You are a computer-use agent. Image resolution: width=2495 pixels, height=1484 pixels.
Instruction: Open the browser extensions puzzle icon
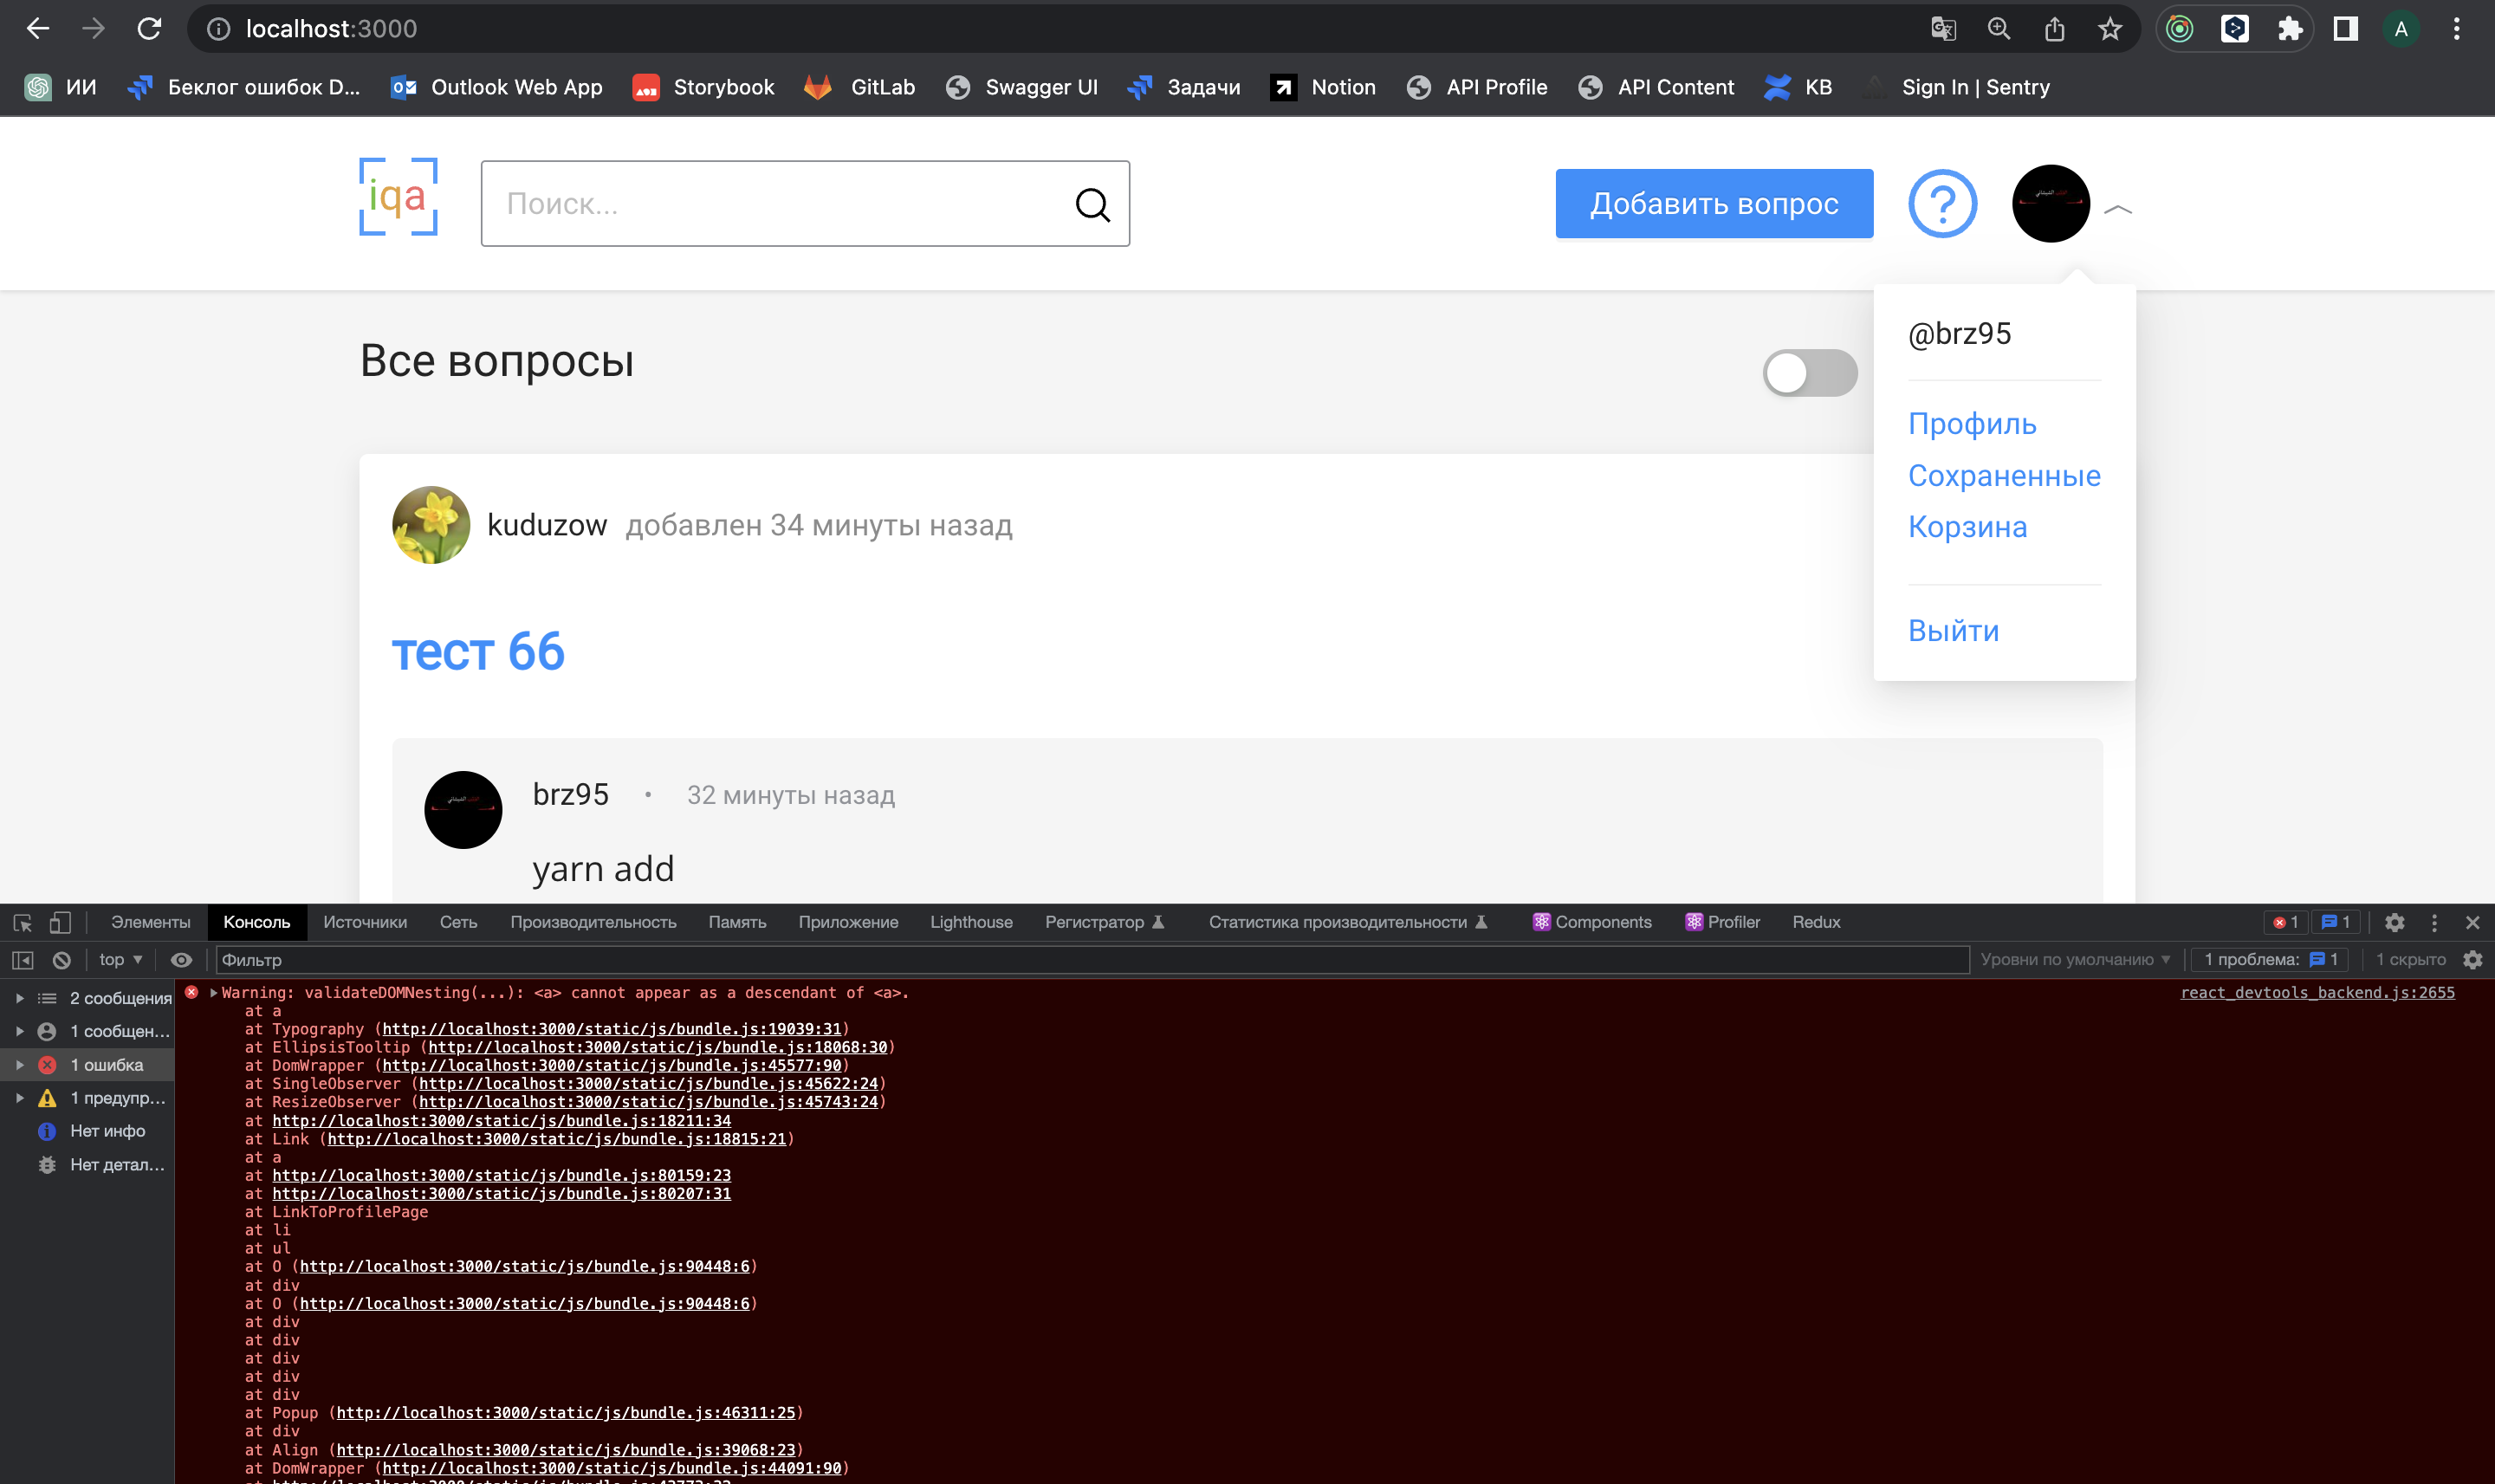tap(2289, 29)
